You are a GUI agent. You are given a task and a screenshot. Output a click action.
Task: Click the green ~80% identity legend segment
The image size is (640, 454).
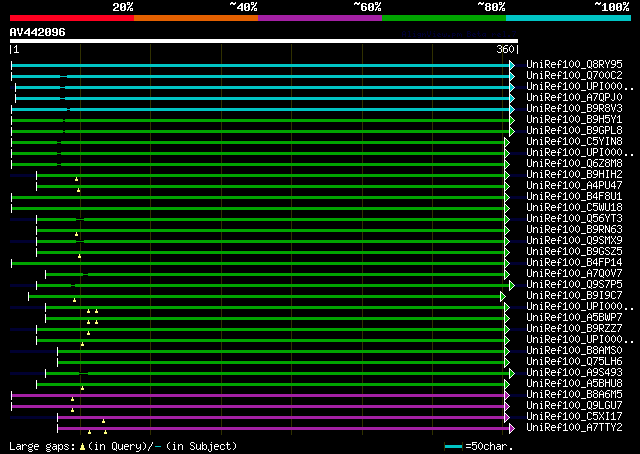coord(444,18)
